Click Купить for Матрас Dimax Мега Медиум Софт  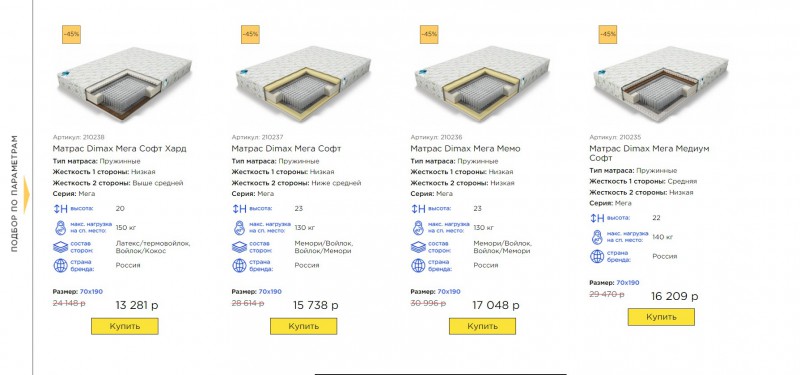tap(661, 317)
